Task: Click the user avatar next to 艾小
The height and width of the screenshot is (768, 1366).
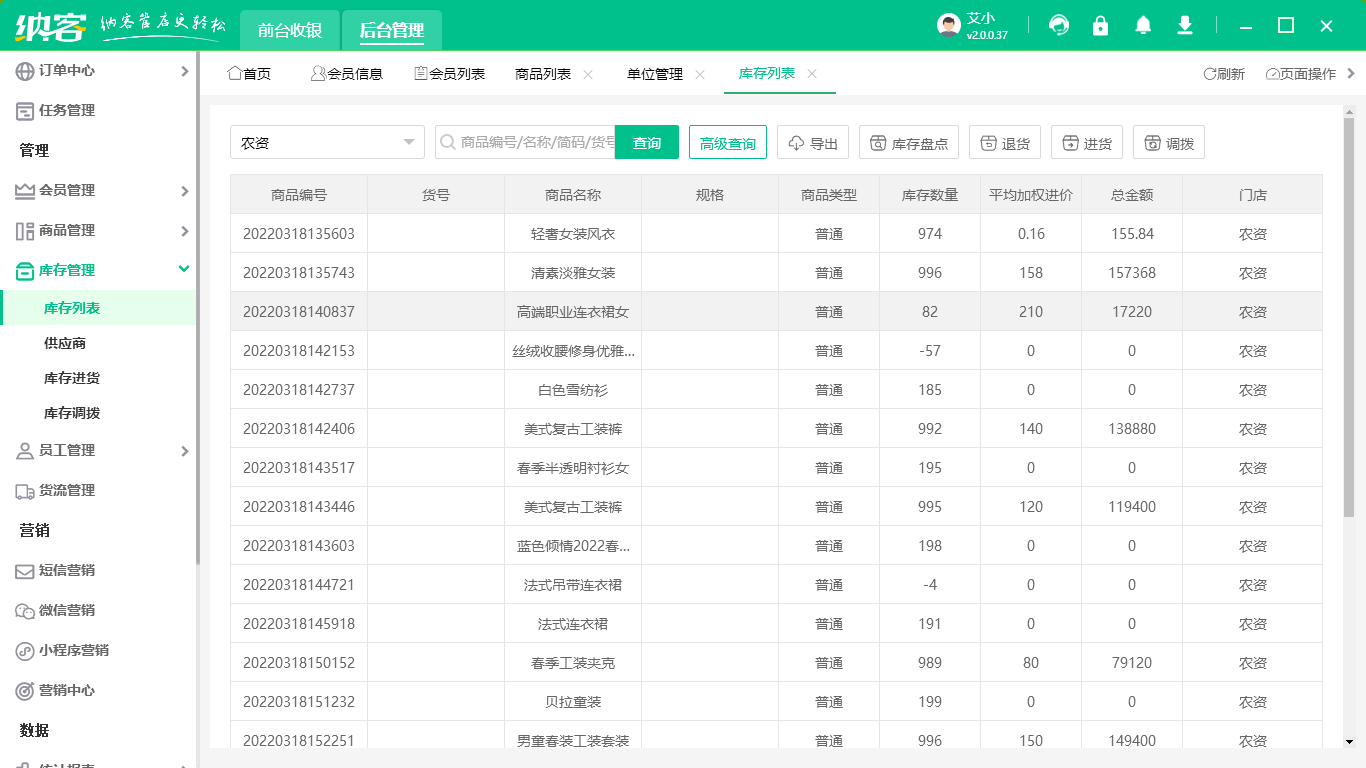Action: click(949, 26)
